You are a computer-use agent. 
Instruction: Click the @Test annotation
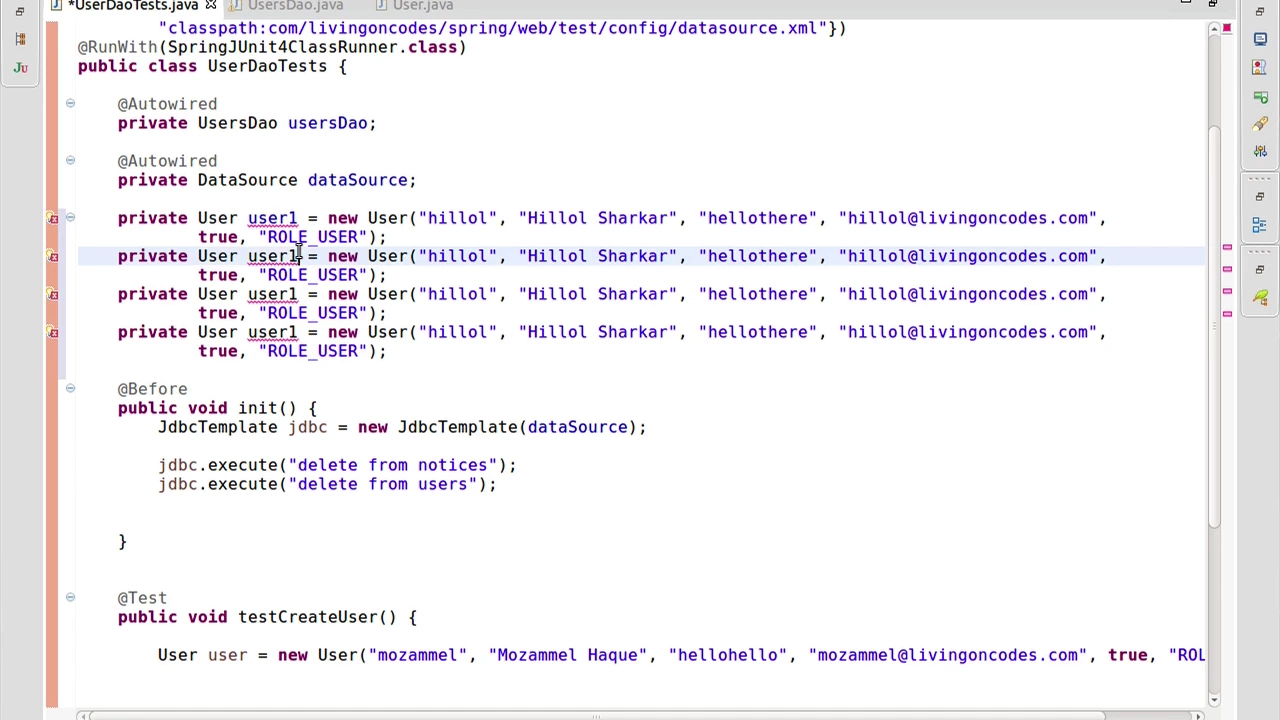pyautogui.click(x=142, y=598)
